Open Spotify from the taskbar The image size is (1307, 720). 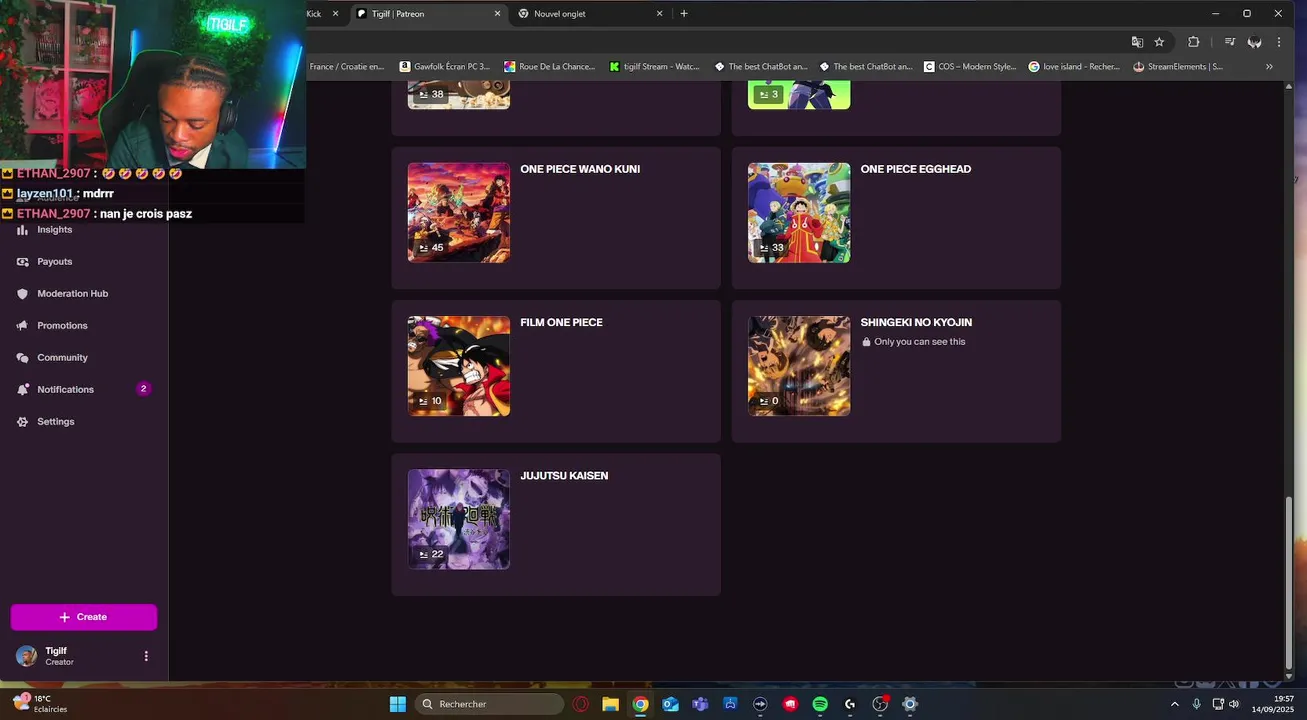820,704
